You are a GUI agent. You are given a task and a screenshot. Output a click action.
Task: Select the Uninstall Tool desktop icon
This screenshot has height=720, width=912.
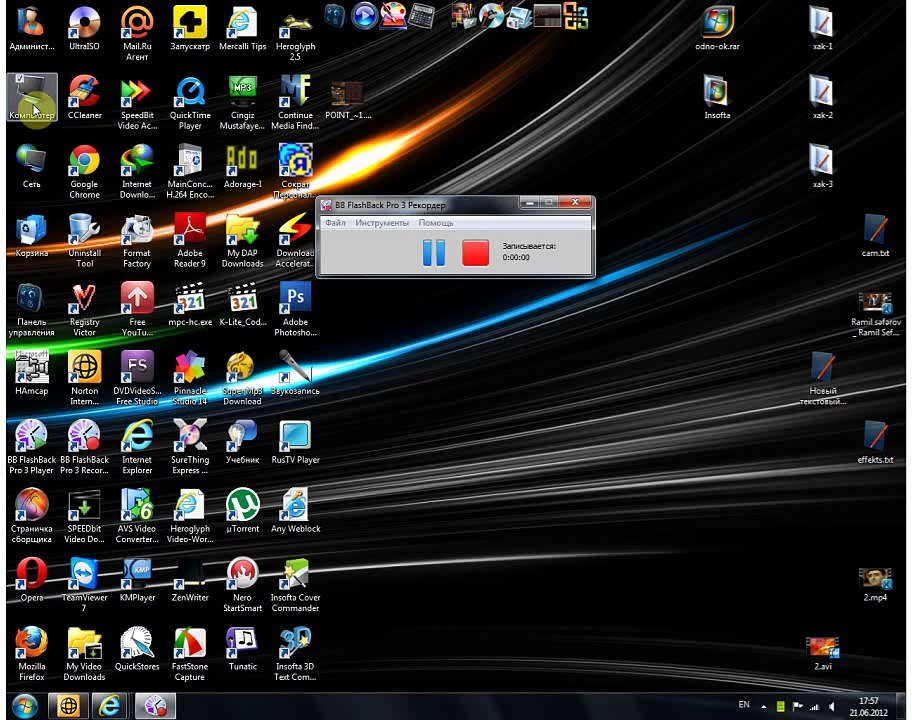tap(84, 241)
